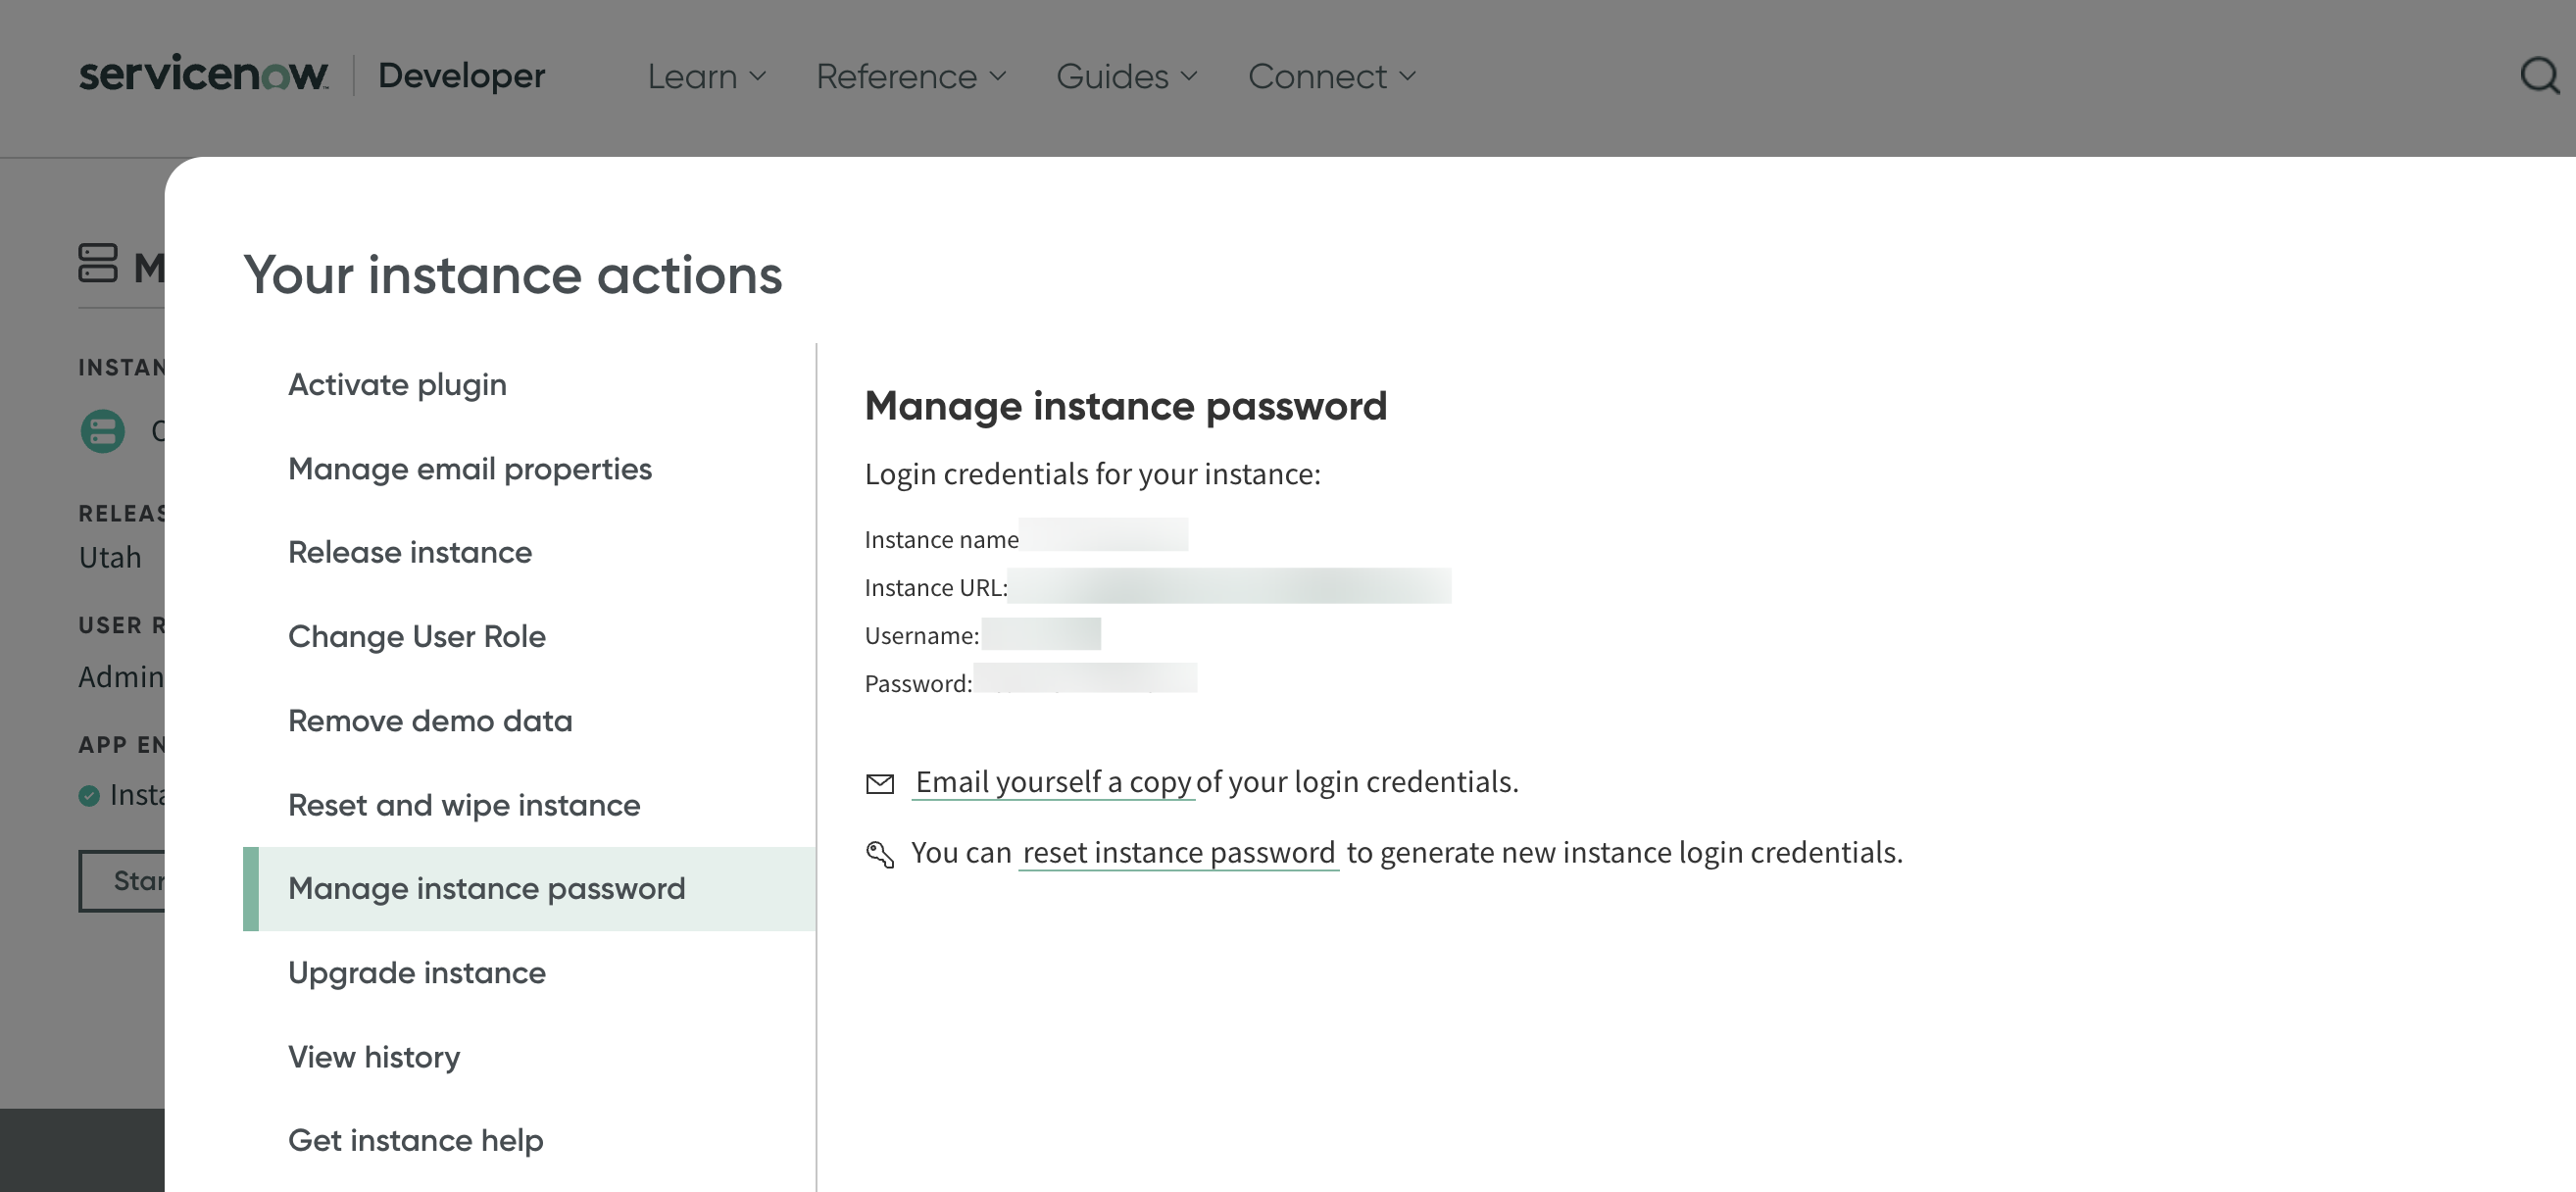Viewport: 2576px width, 1192px height.
Task: Select Activate plugin action
Action: point(397,385)
